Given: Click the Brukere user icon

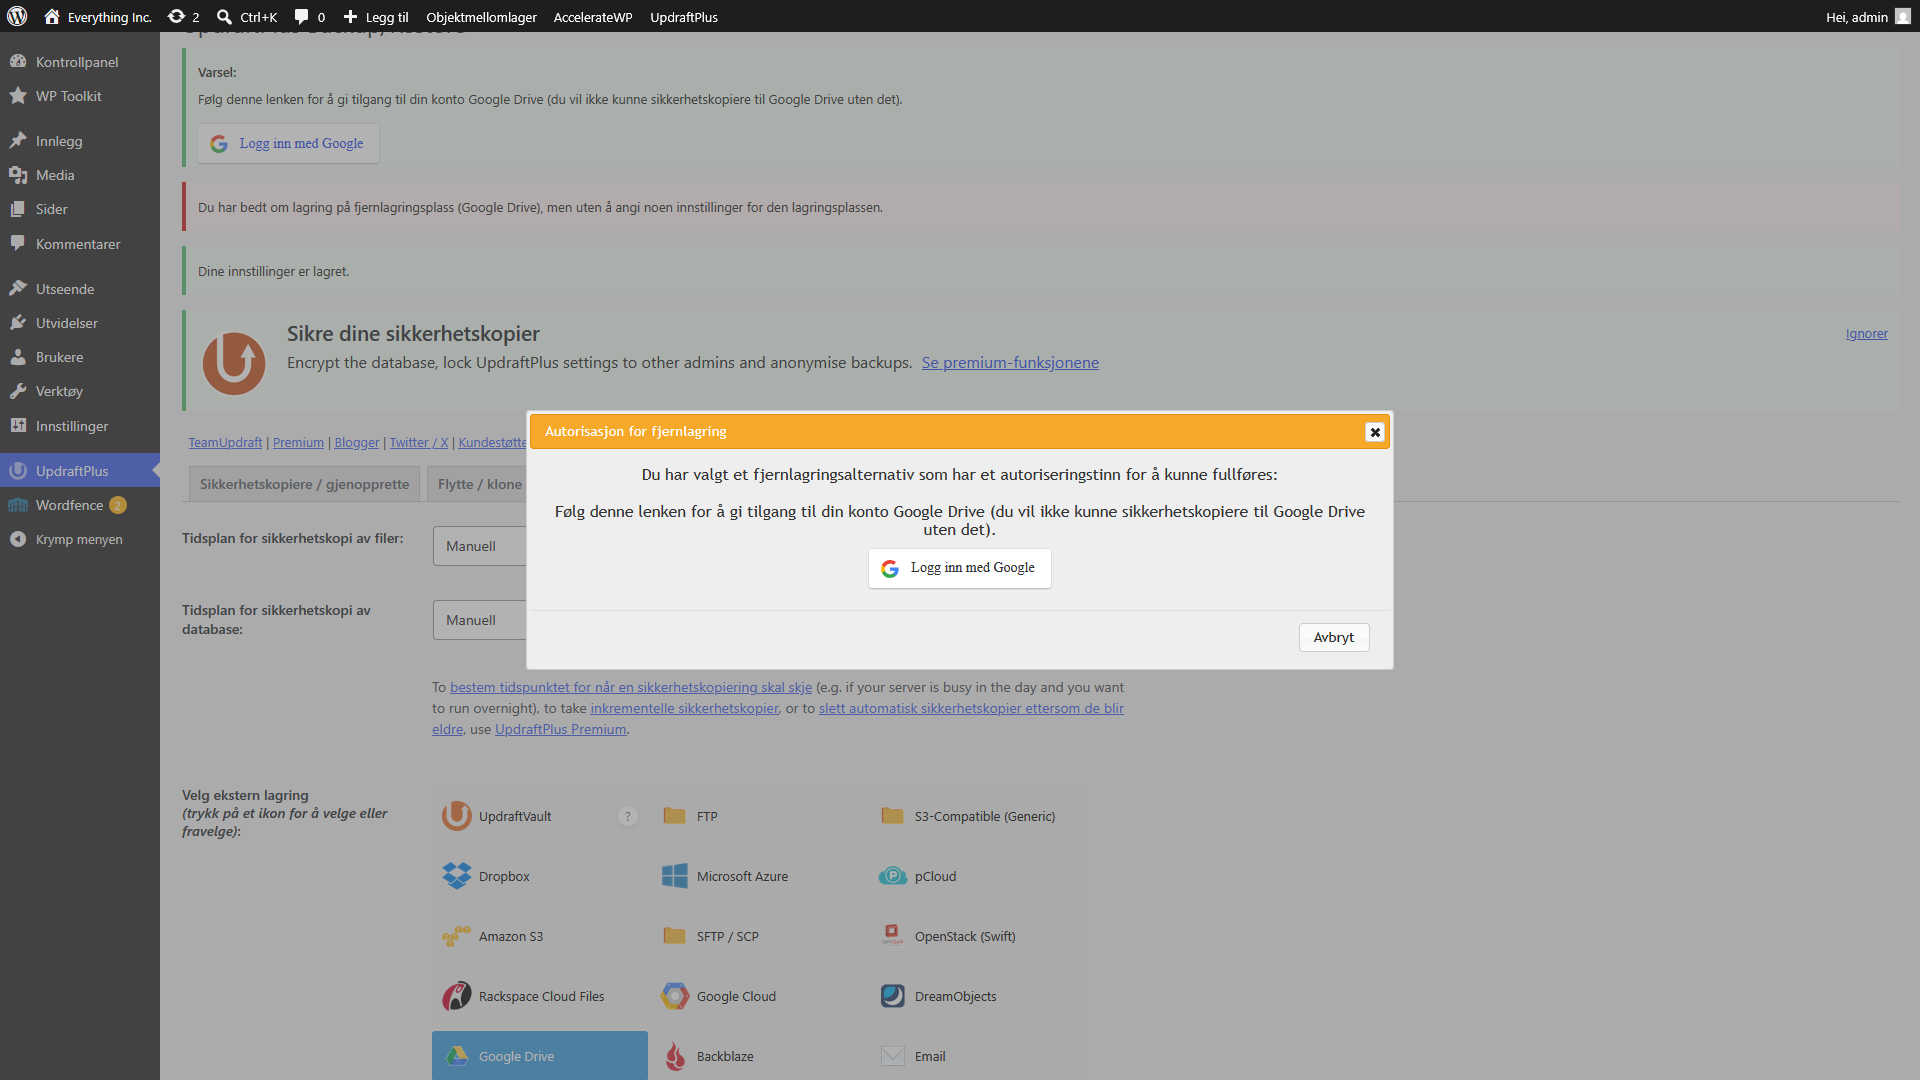Looking at the screenshot, I should point(18,357).
